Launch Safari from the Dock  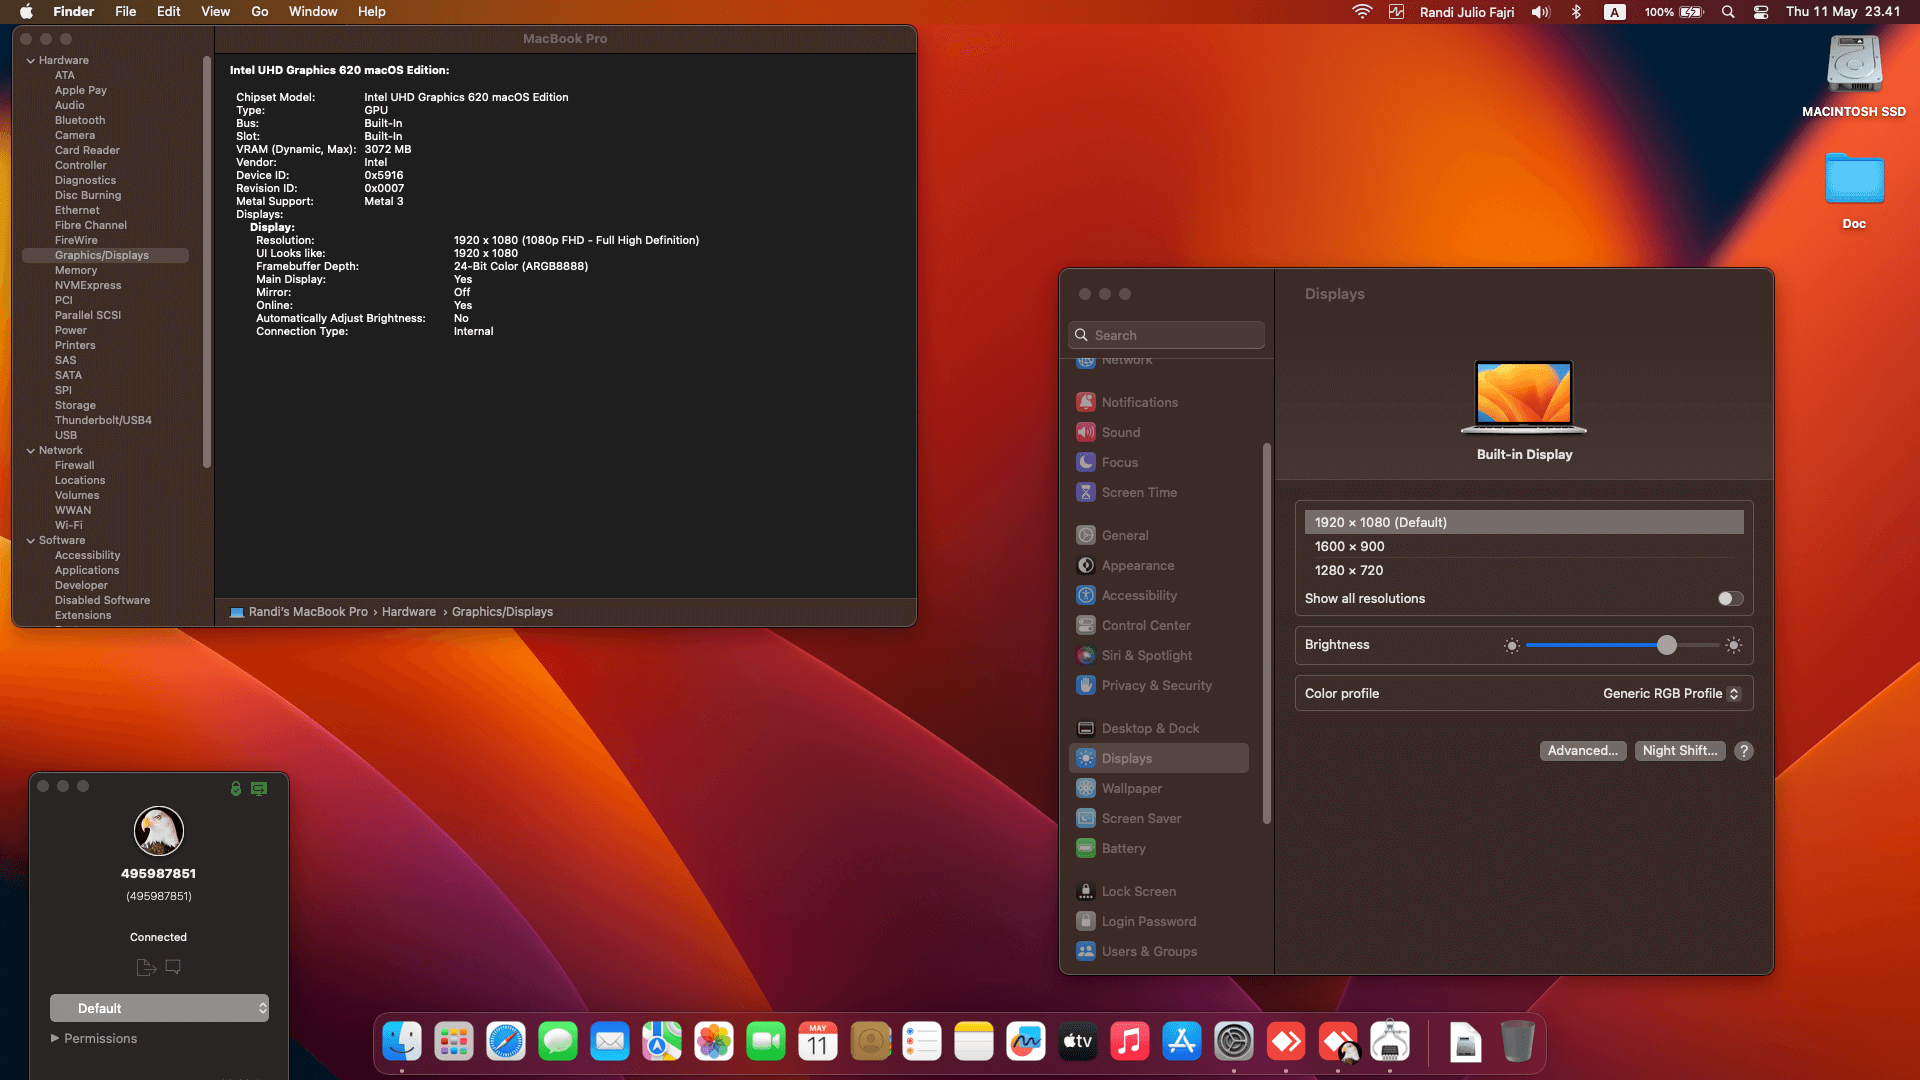coord(506,1042)
